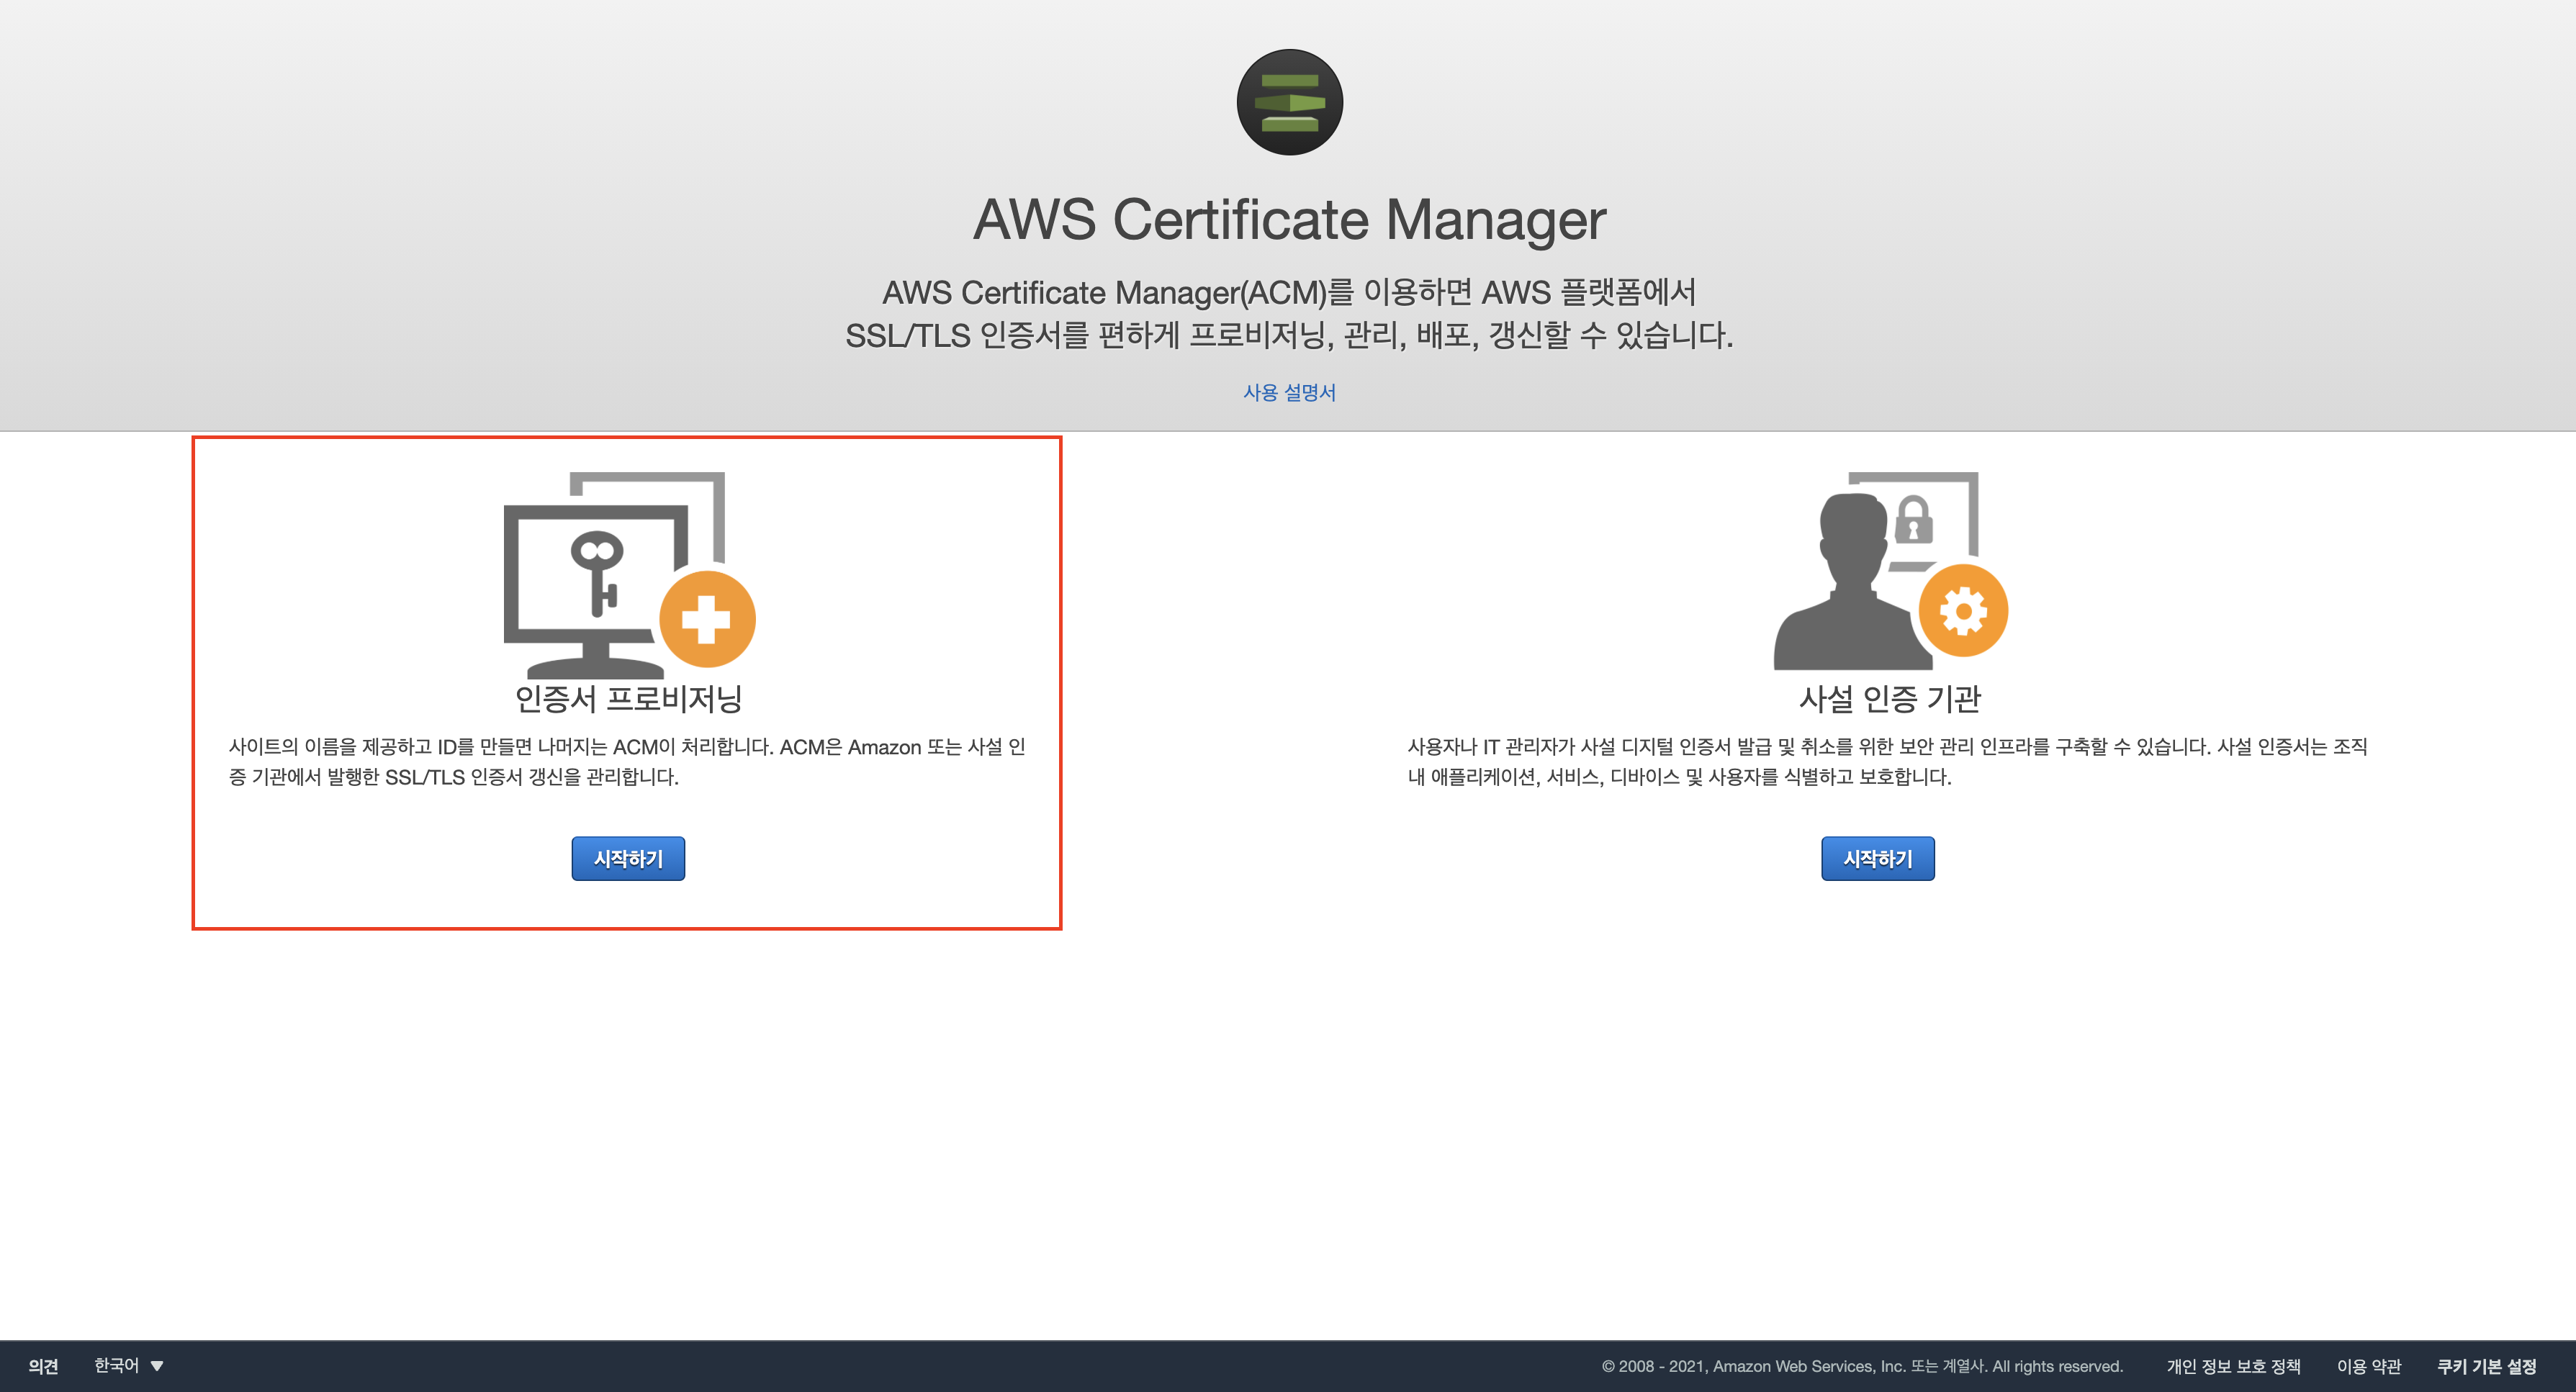This screenshot has height=1392, width=2576.
Task: Click the arrow next to 한국어
Action: [157, 1366]
